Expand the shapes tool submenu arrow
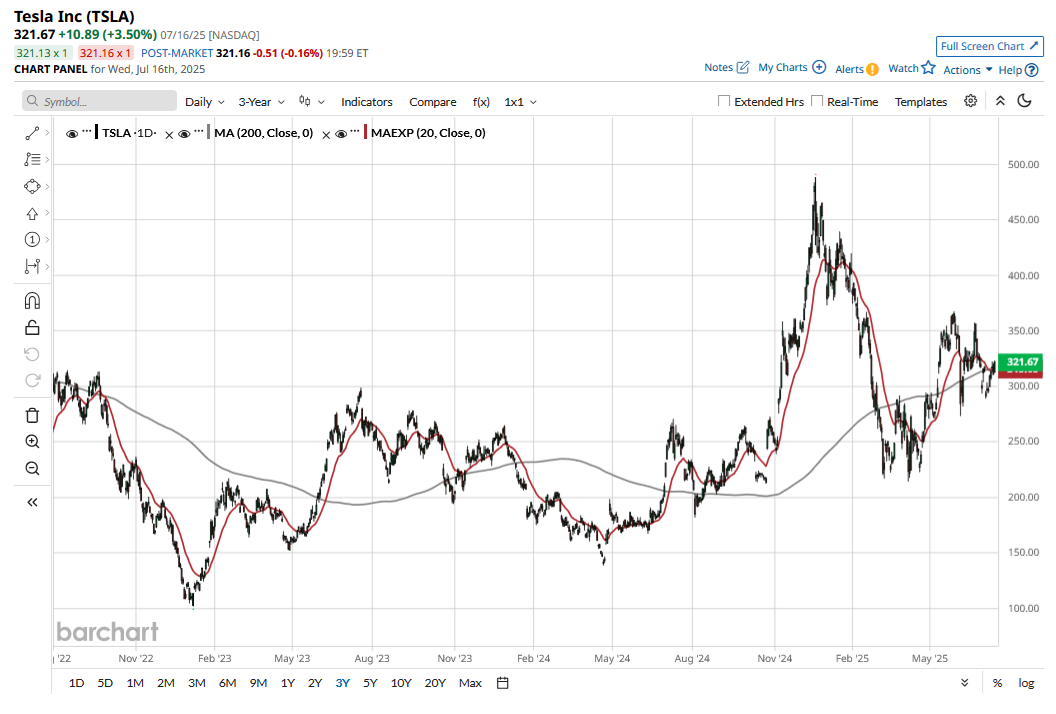Viewport: 1056px width, 714px height. 47,186
